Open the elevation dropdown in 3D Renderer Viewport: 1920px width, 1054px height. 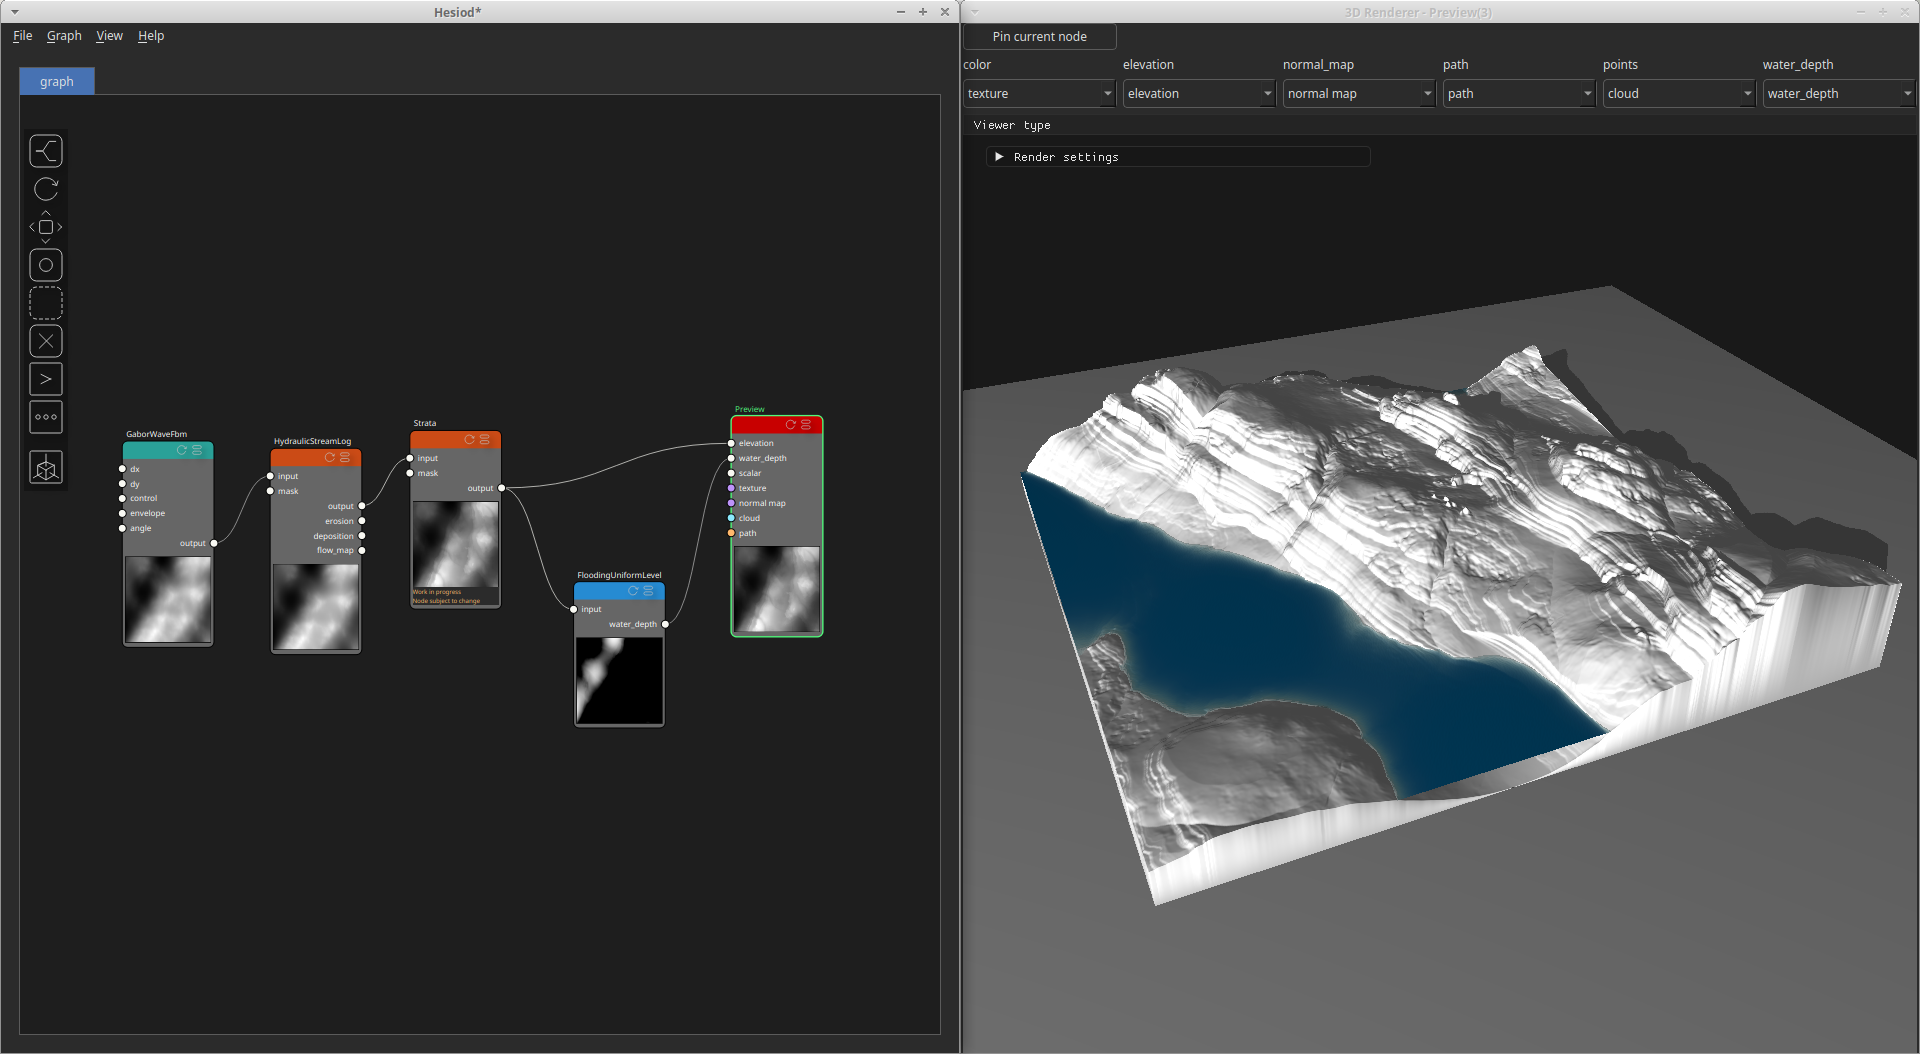(1199, 93)
